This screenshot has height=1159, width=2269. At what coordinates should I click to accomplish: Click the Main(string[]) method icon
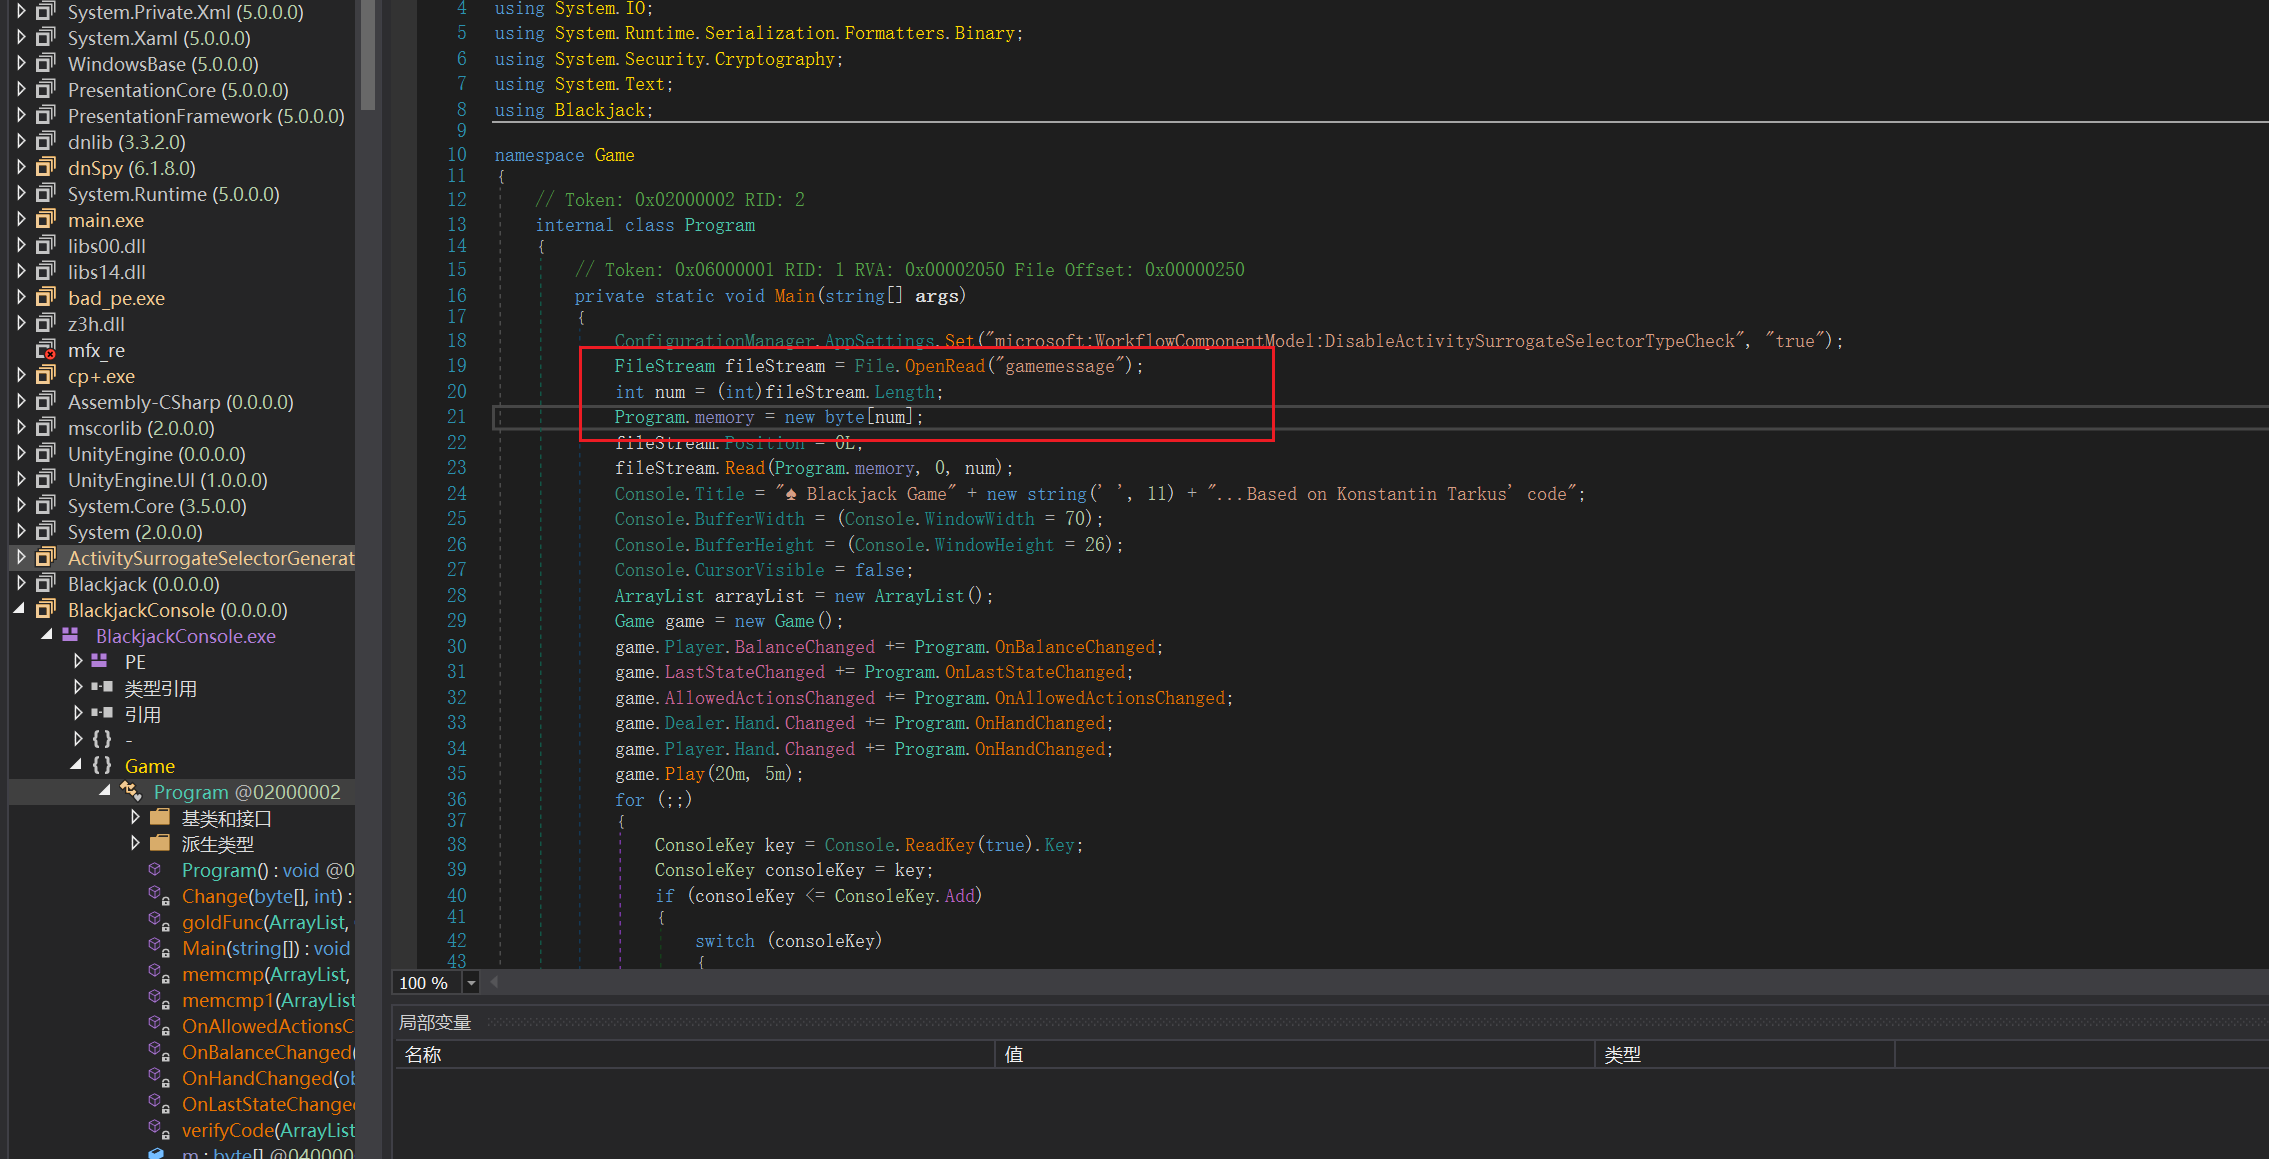coord(158,948)
